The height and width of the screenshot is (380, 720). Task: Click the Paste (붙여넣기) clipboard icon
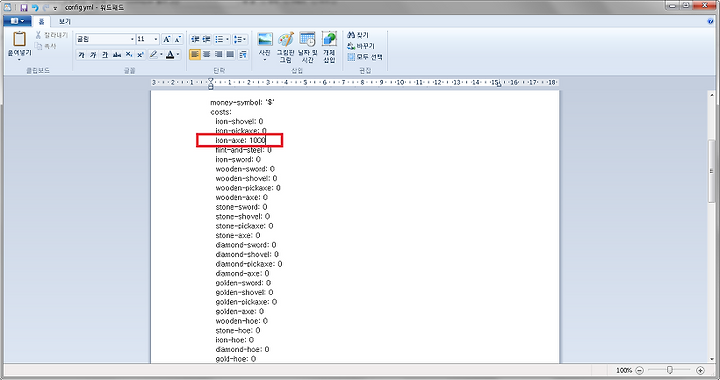pyautogui.click(x=19, y=39)
